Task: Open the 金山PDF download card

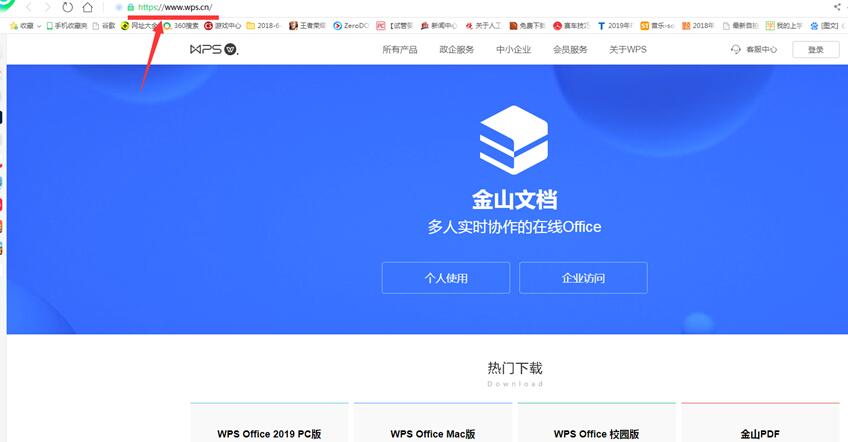Action: click(760, 423)
